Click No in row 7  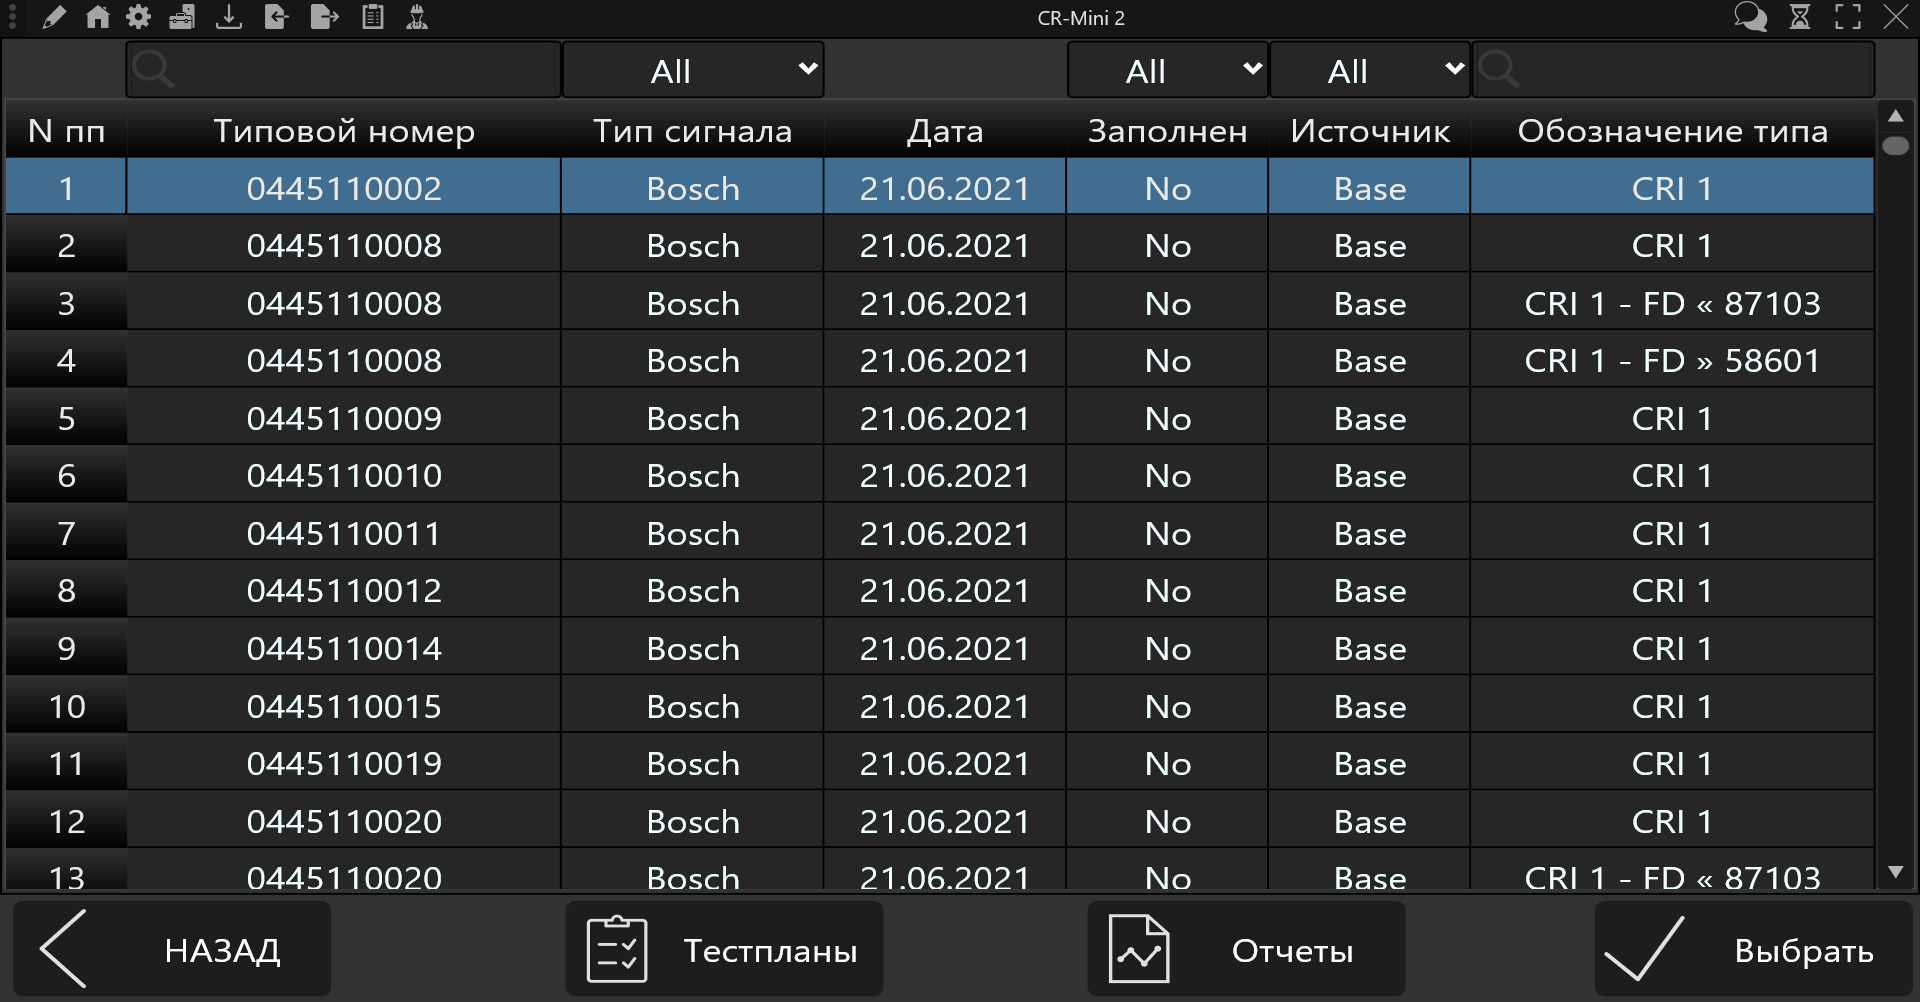click(1168, 534)
